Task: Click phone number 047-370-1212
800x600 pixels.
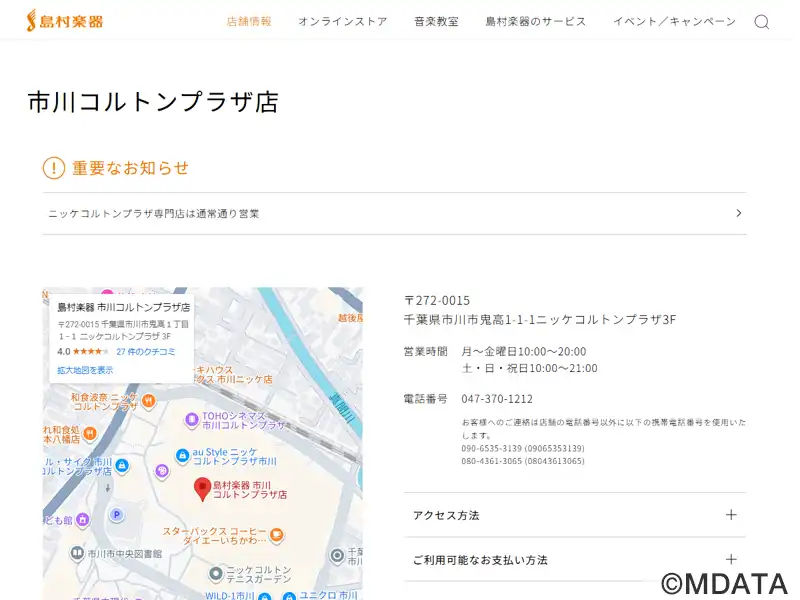Action: click(497, 398)
